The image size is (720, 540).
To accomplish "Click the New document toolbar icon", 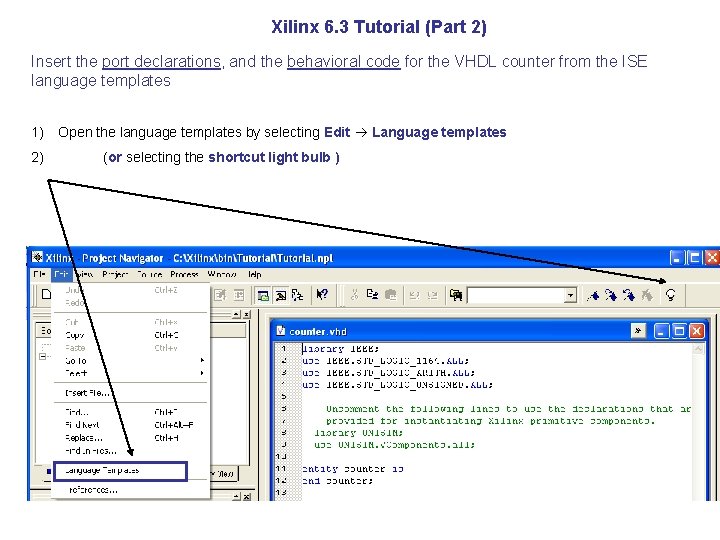I will tap(46, 294).
